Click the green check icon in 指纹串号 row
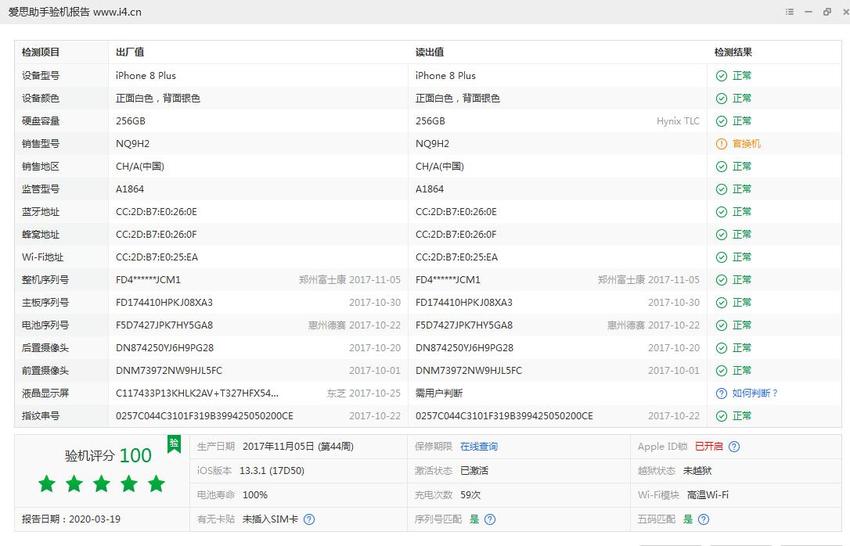The height and width of the screenshot is (546, 850). (721, 416)
